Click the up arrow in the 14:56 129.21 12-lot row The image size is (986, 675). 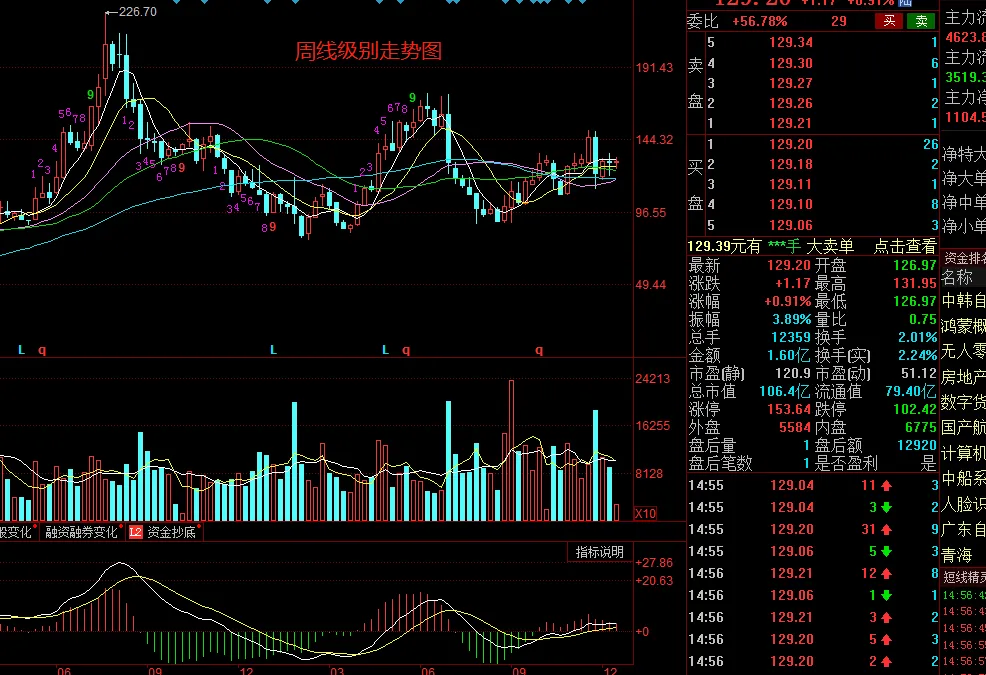(x=887, y=574)
